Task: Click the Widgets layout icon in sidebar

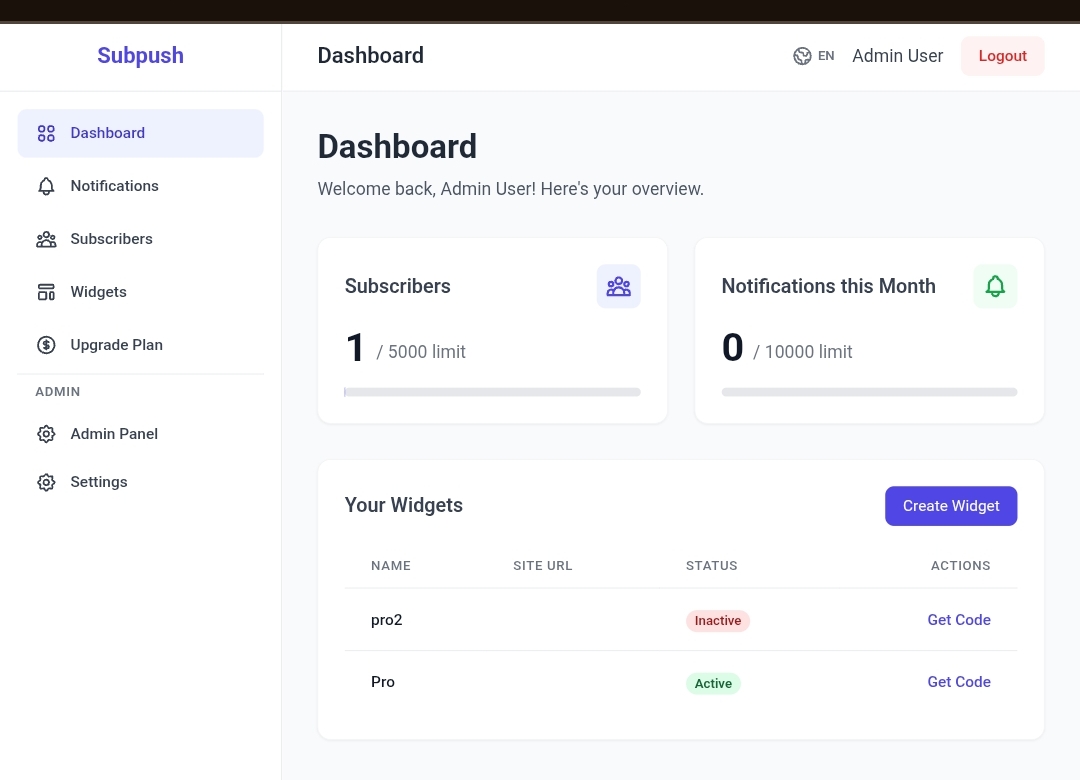Action: point(46,292)
